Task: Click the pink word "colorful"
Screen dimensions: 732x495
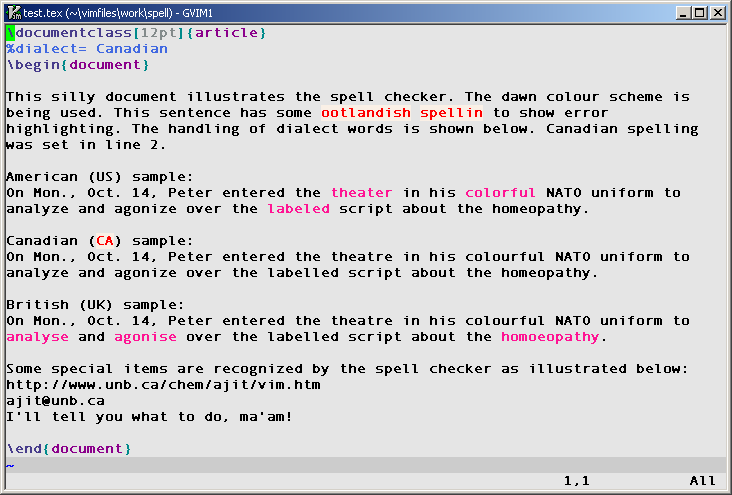Action: click(501, 193)
